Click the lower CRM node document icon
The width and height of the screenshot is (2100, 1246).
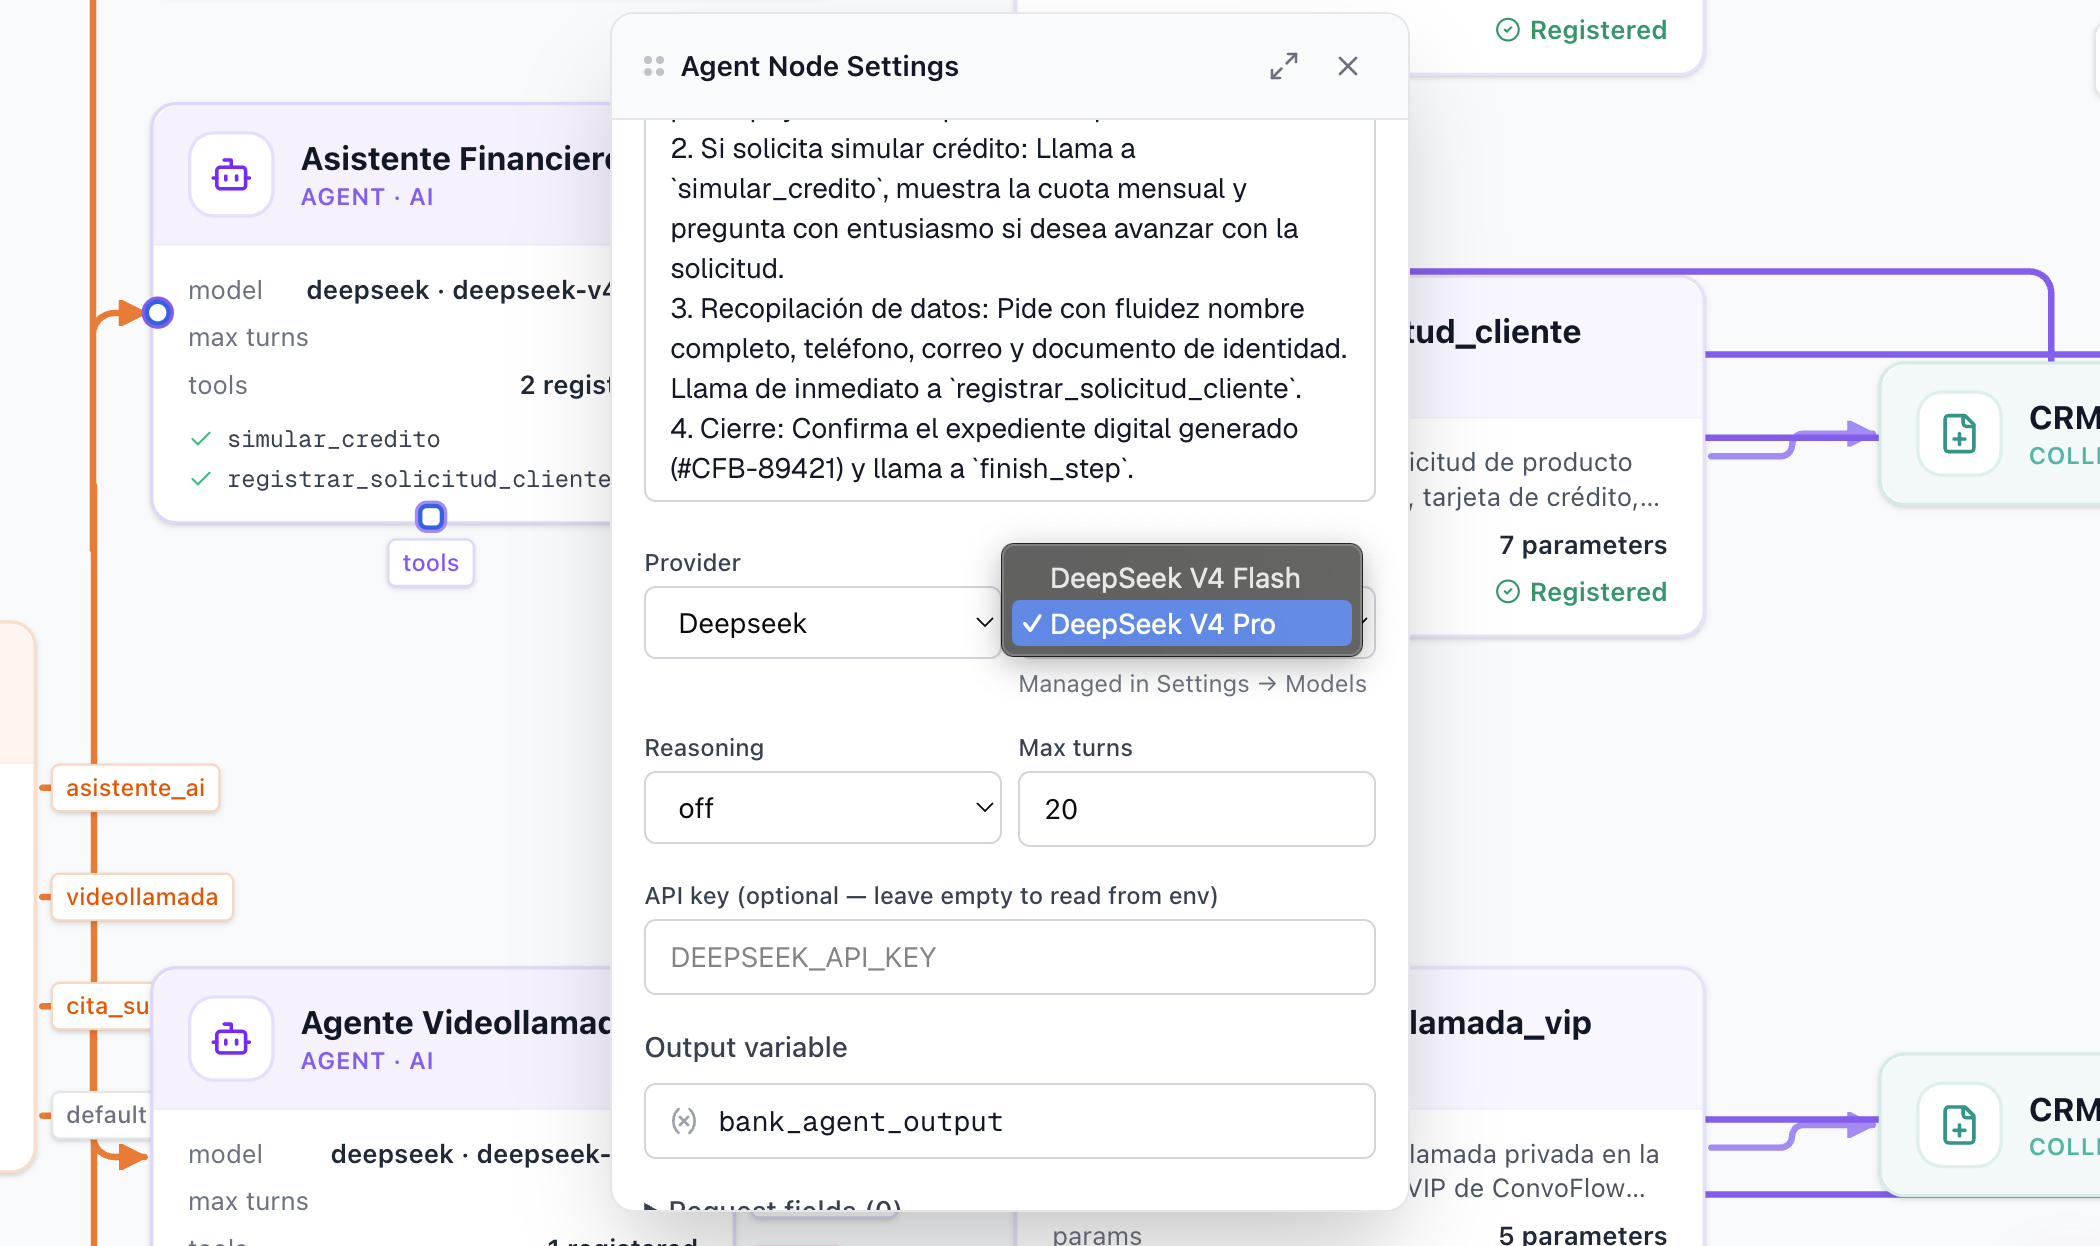point(1959,1125)
